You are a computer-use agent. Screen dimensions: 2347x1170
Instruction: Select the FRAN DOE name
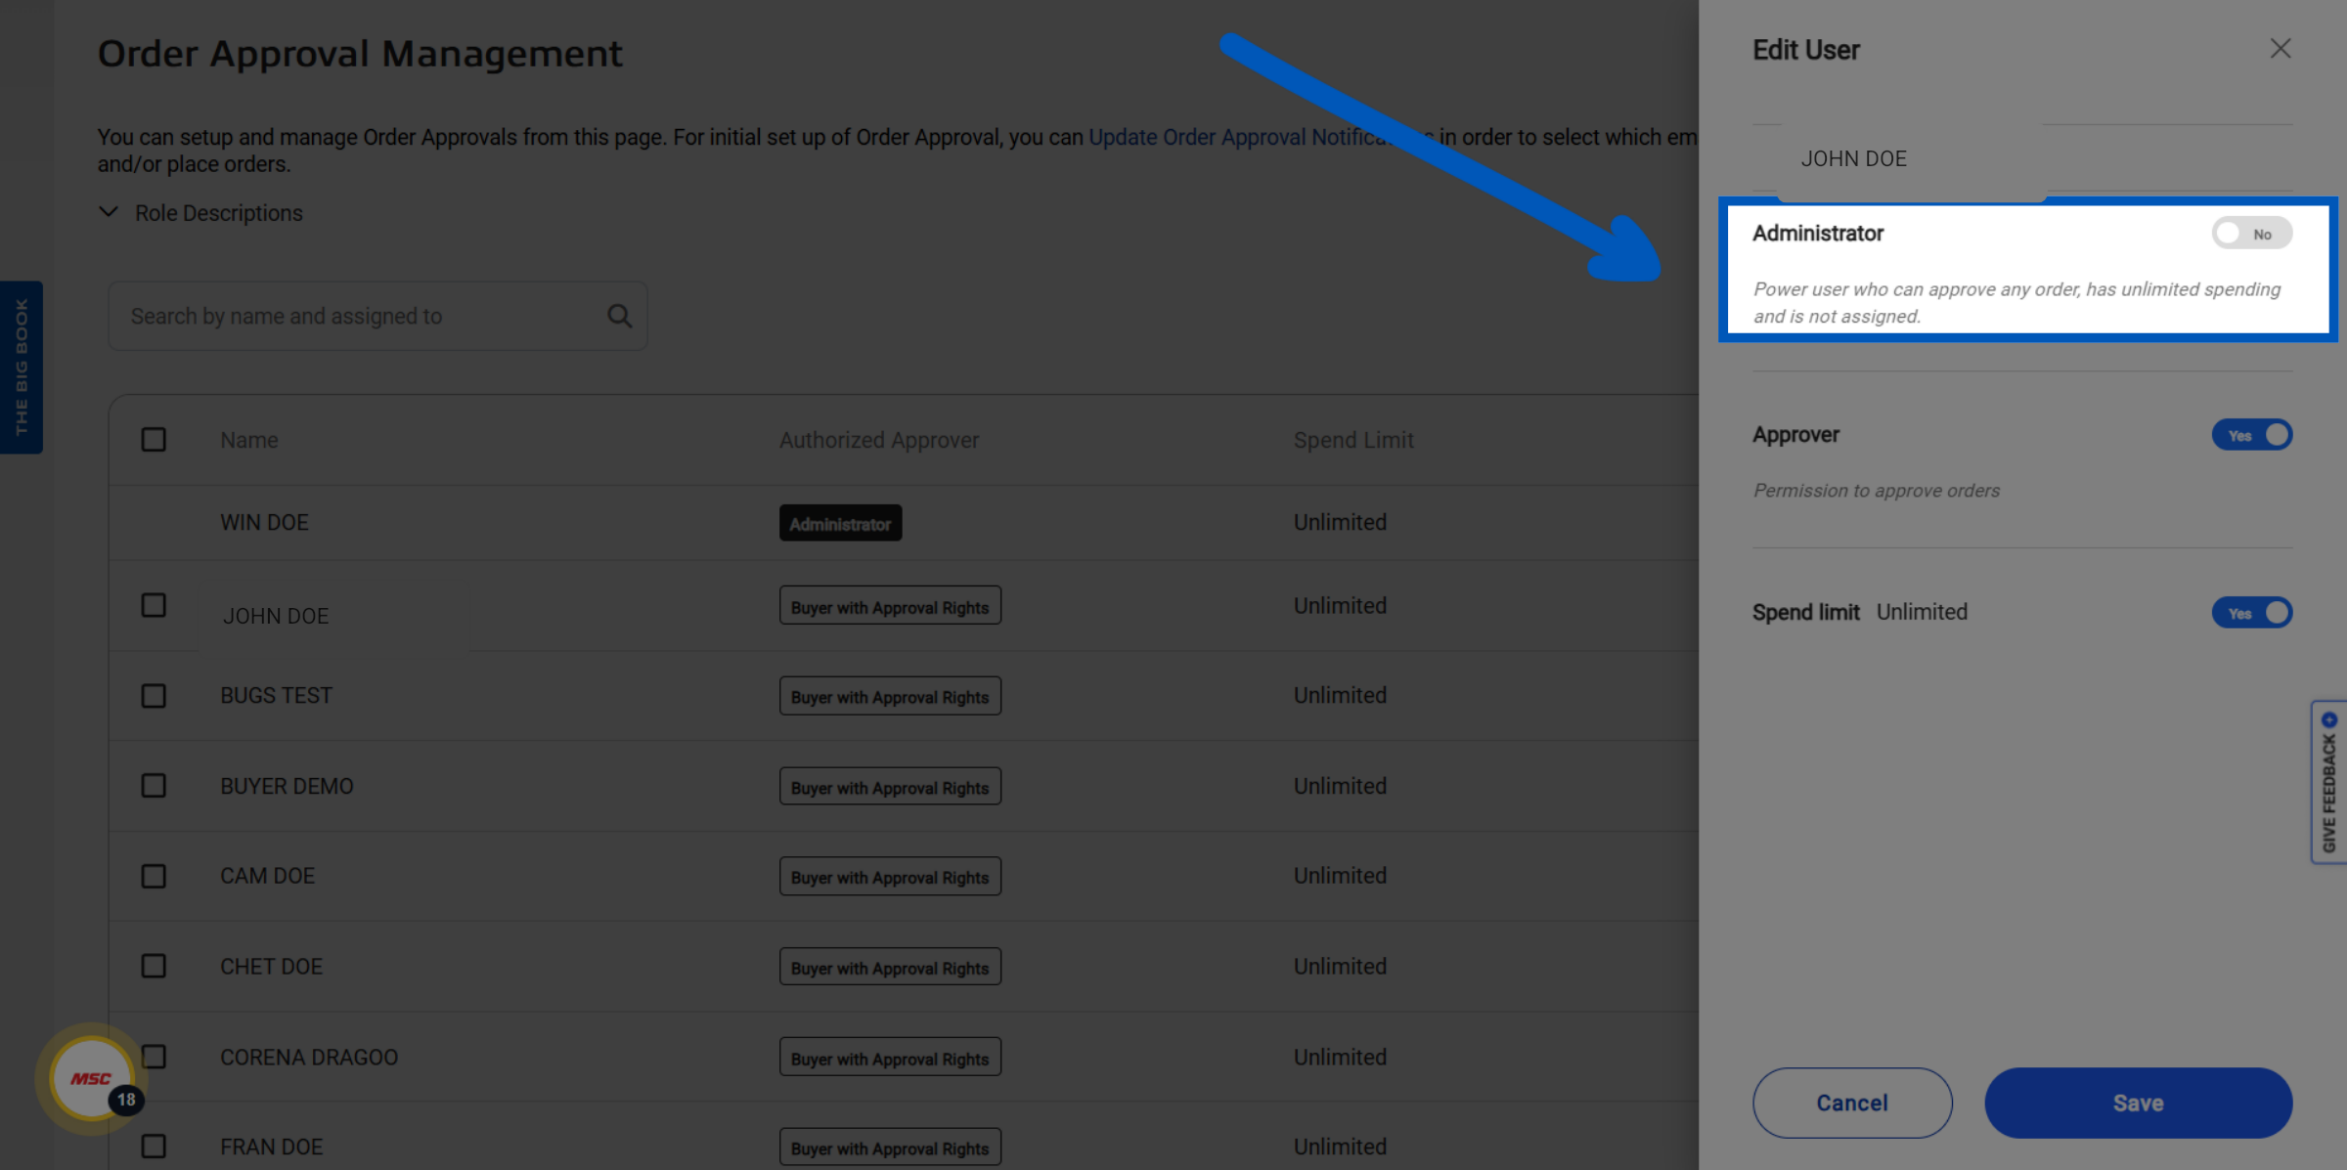[x=271, y=1146]
